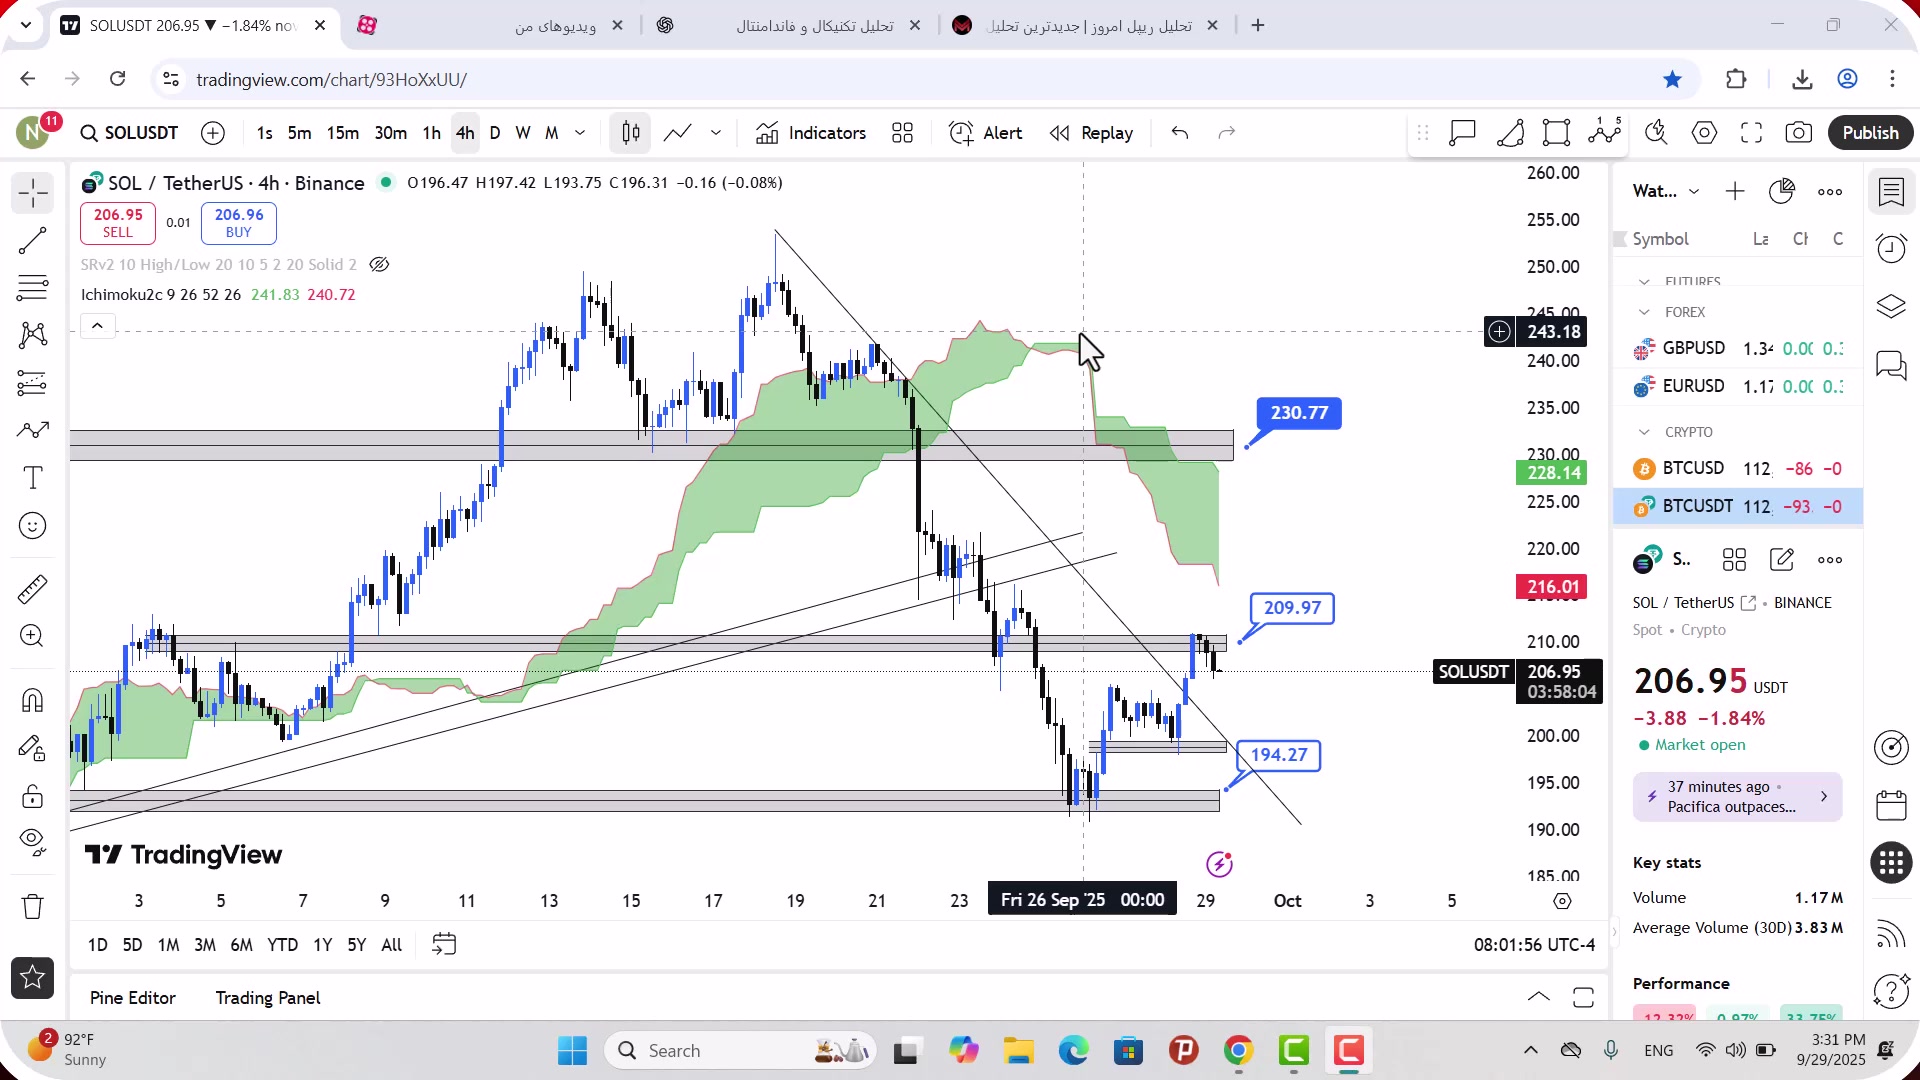Collapse the CRYPTO watchlist section

(x=1645, y=432)
